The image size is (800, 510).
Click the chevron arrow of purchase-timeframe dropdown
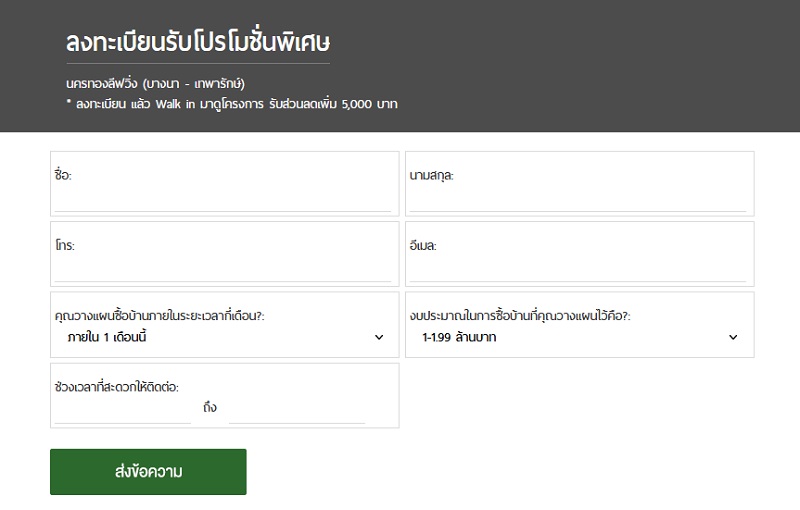(379, 337)
